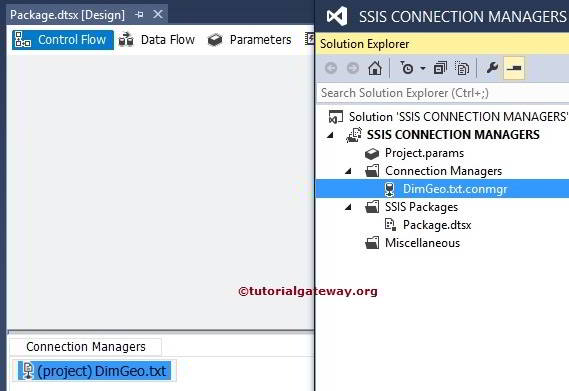Collapse the SSIS Packages folder
Viewport: 569px width, 391px height.
[348, 207]
